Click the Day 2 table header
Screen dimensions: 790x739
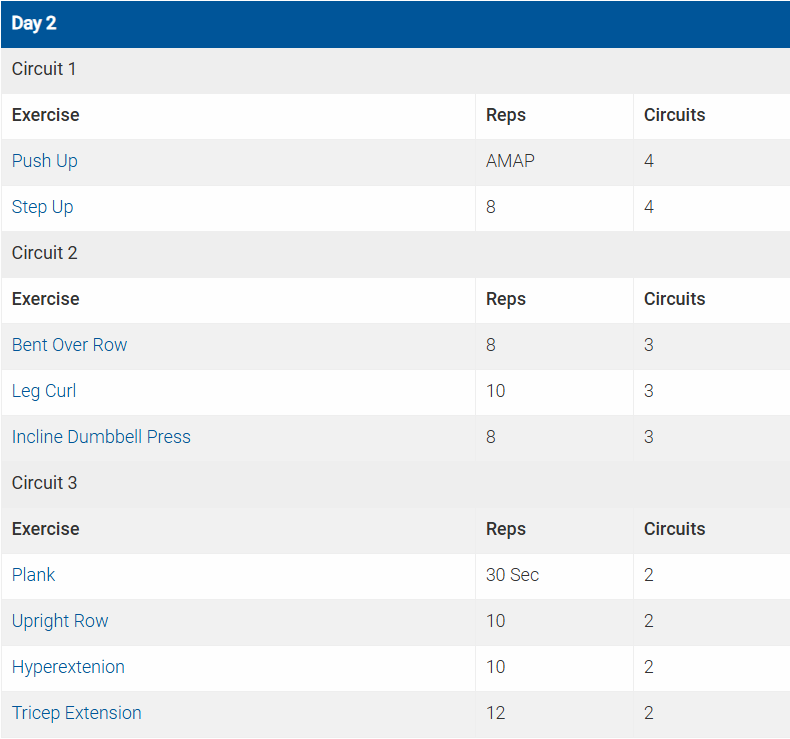[x=34, y=24]
